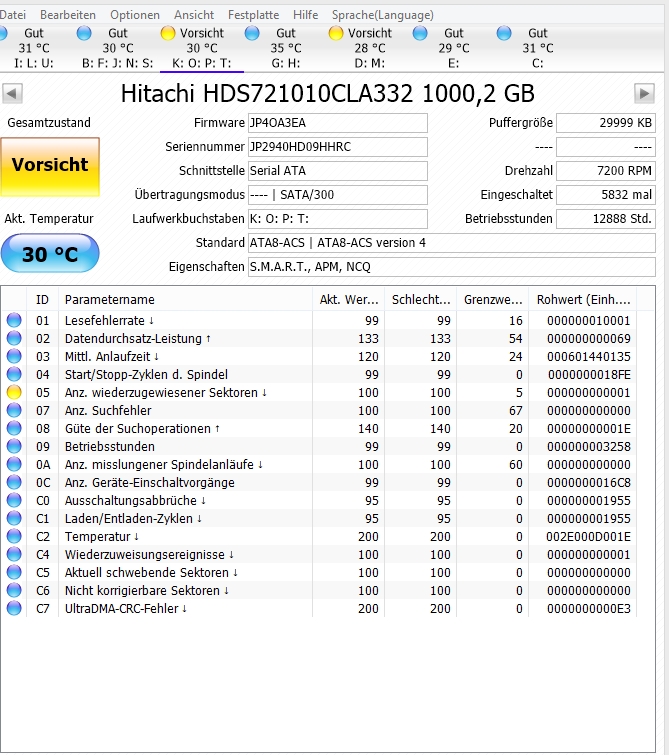The image size is (669, 755).
Task: Click the Grenzwe... column header
Action: point(493,299)
